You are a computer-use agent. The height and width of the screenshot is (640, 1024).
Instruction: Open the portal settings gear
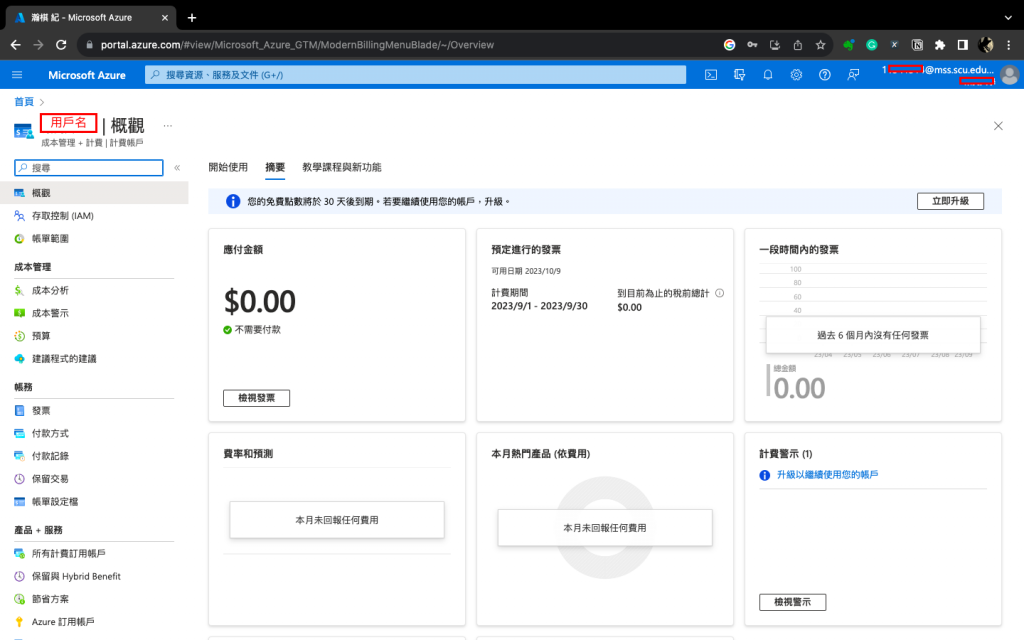796,75
